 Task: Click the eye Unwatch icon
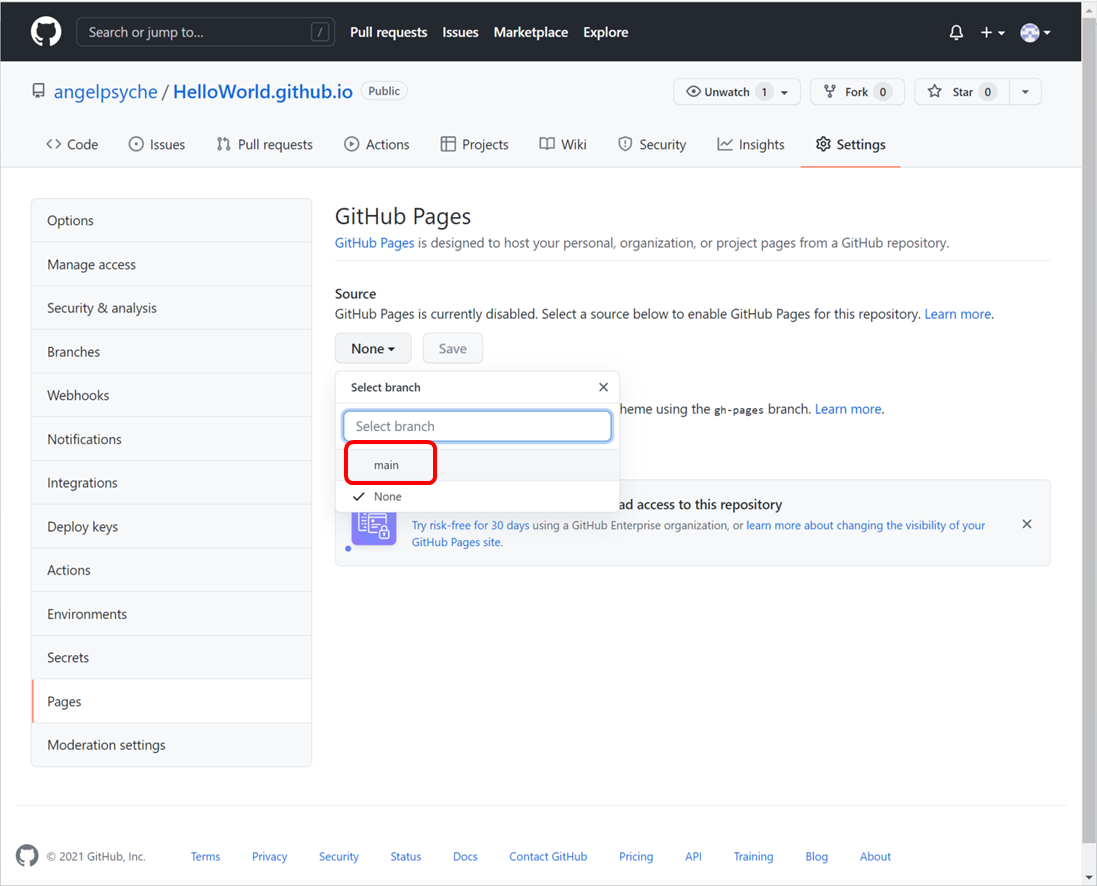tap(693, 91)
